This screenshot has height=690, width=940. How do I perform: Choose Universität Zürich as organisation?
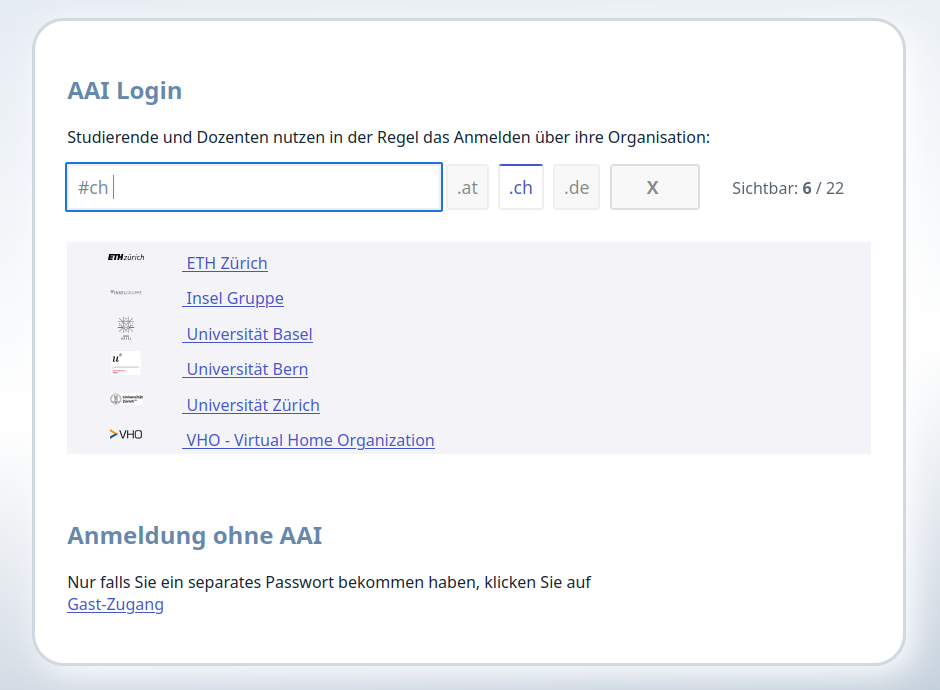pyautogui.click(x=251, y=405)
